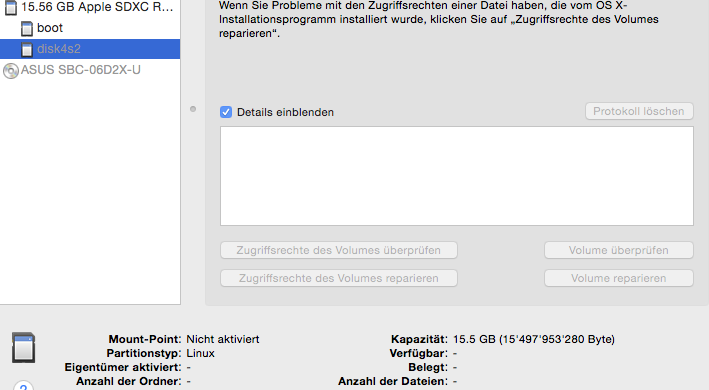Click the Kapazität value 15.5 GB
709x390 pixels.
(x=534, y=339)
